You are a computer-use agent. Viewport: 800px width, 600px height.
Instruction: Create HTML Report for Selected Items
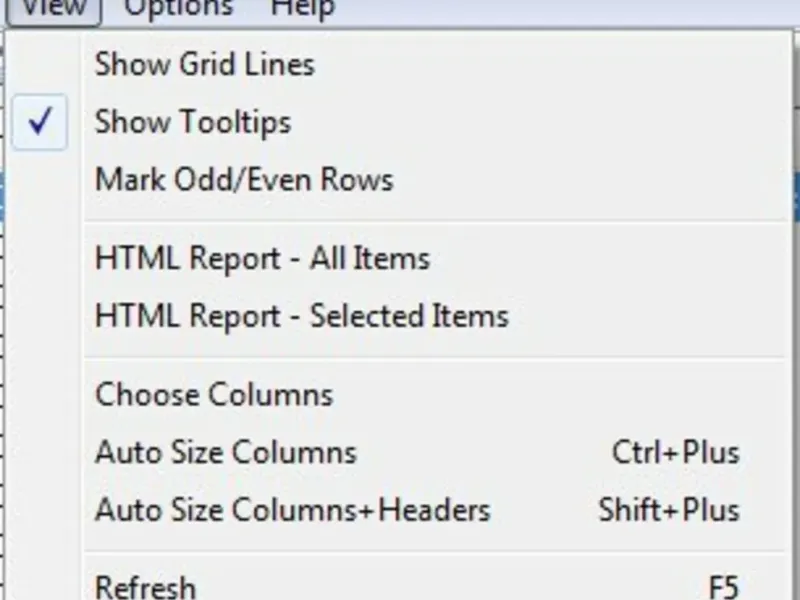coord(301,317)
